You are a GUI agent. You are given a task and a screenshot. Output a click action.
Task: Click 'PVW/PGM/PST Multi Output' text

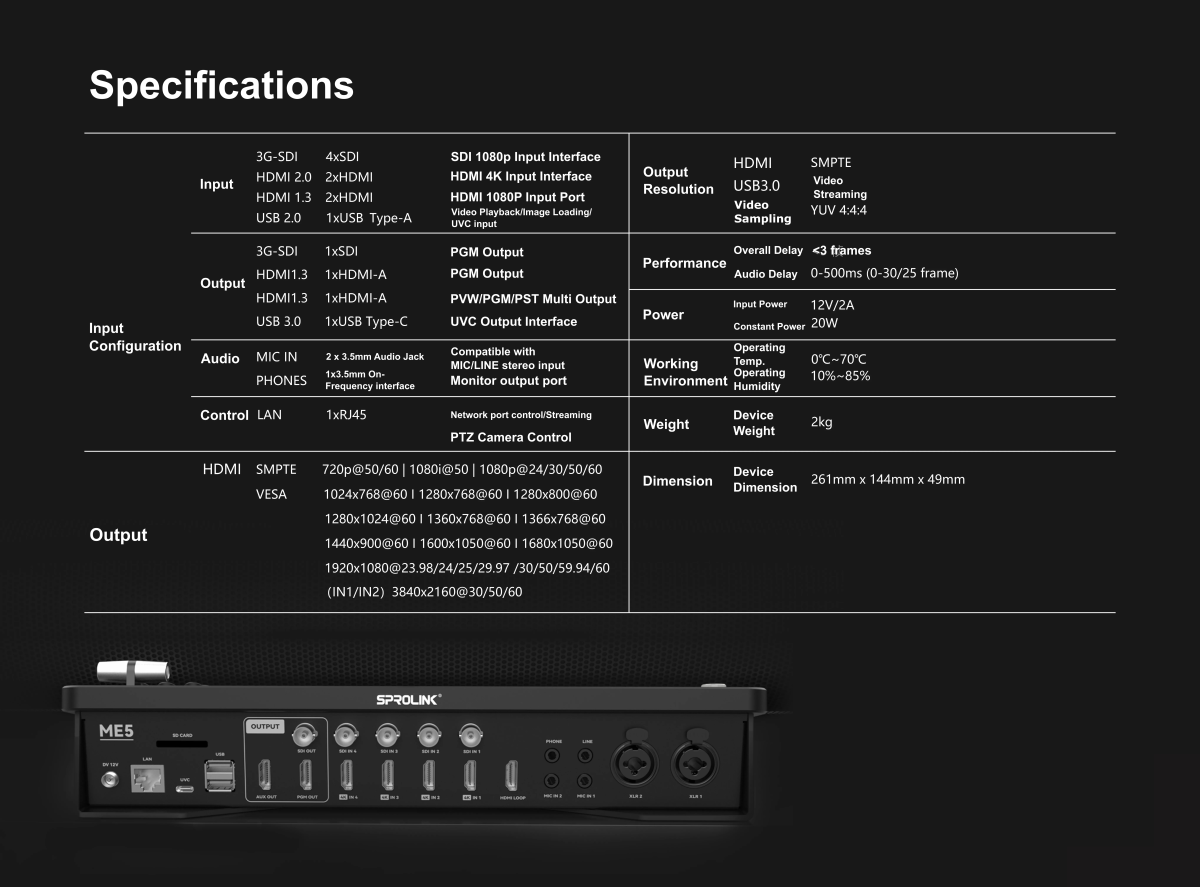click(x=533, y=299)
